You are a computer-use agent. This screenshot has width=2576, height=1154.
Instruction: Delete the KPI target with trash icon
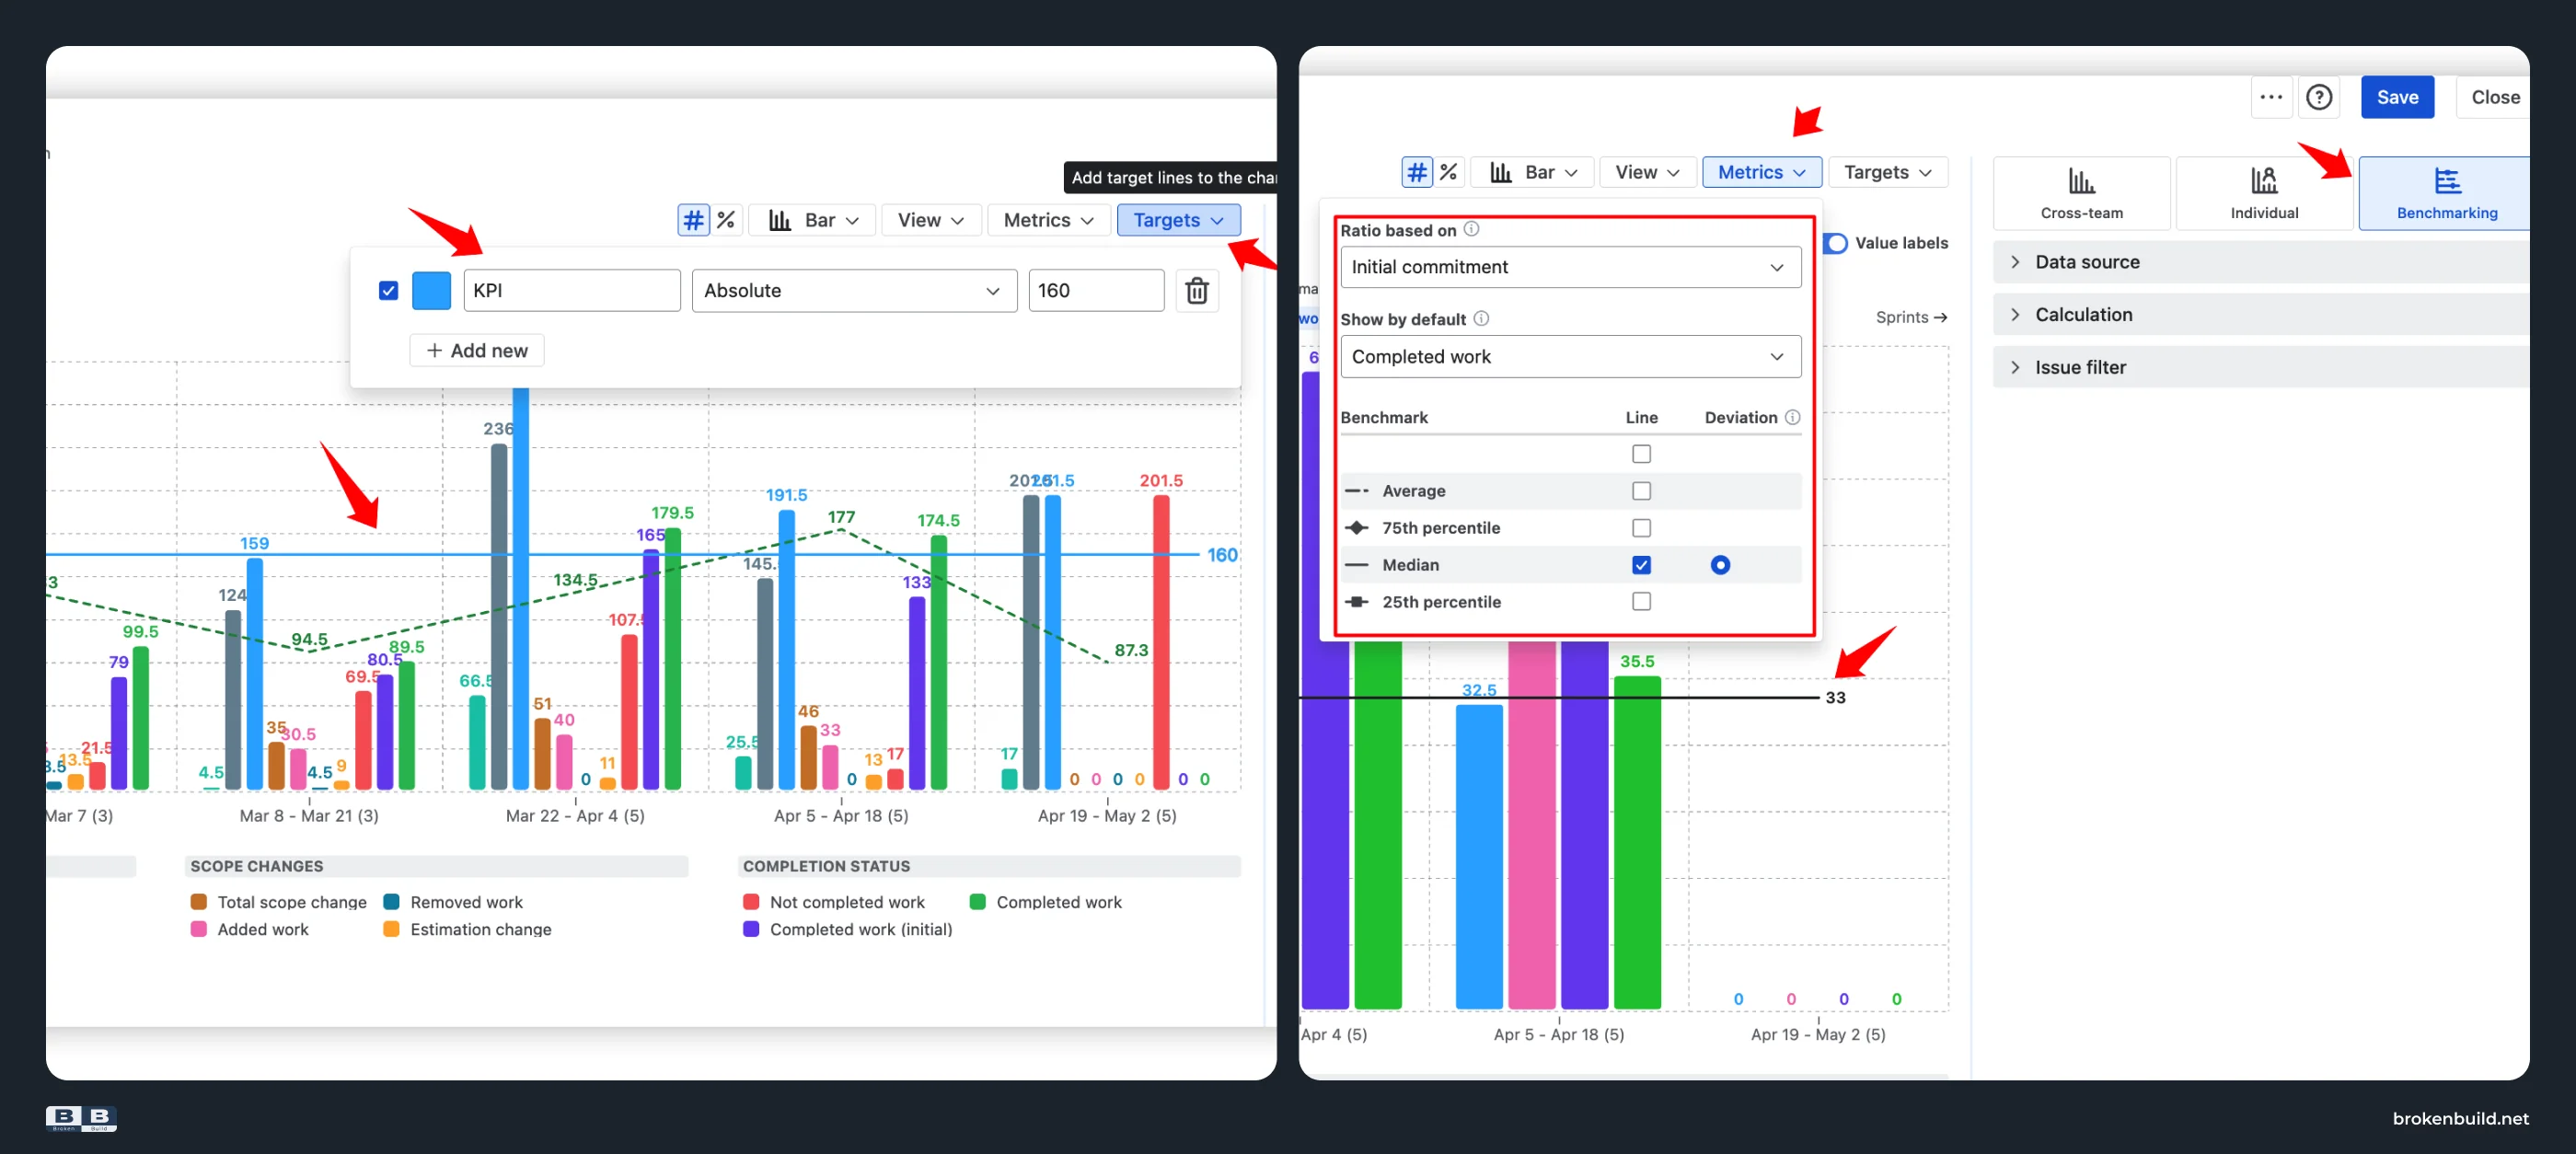coord(1196,291)
